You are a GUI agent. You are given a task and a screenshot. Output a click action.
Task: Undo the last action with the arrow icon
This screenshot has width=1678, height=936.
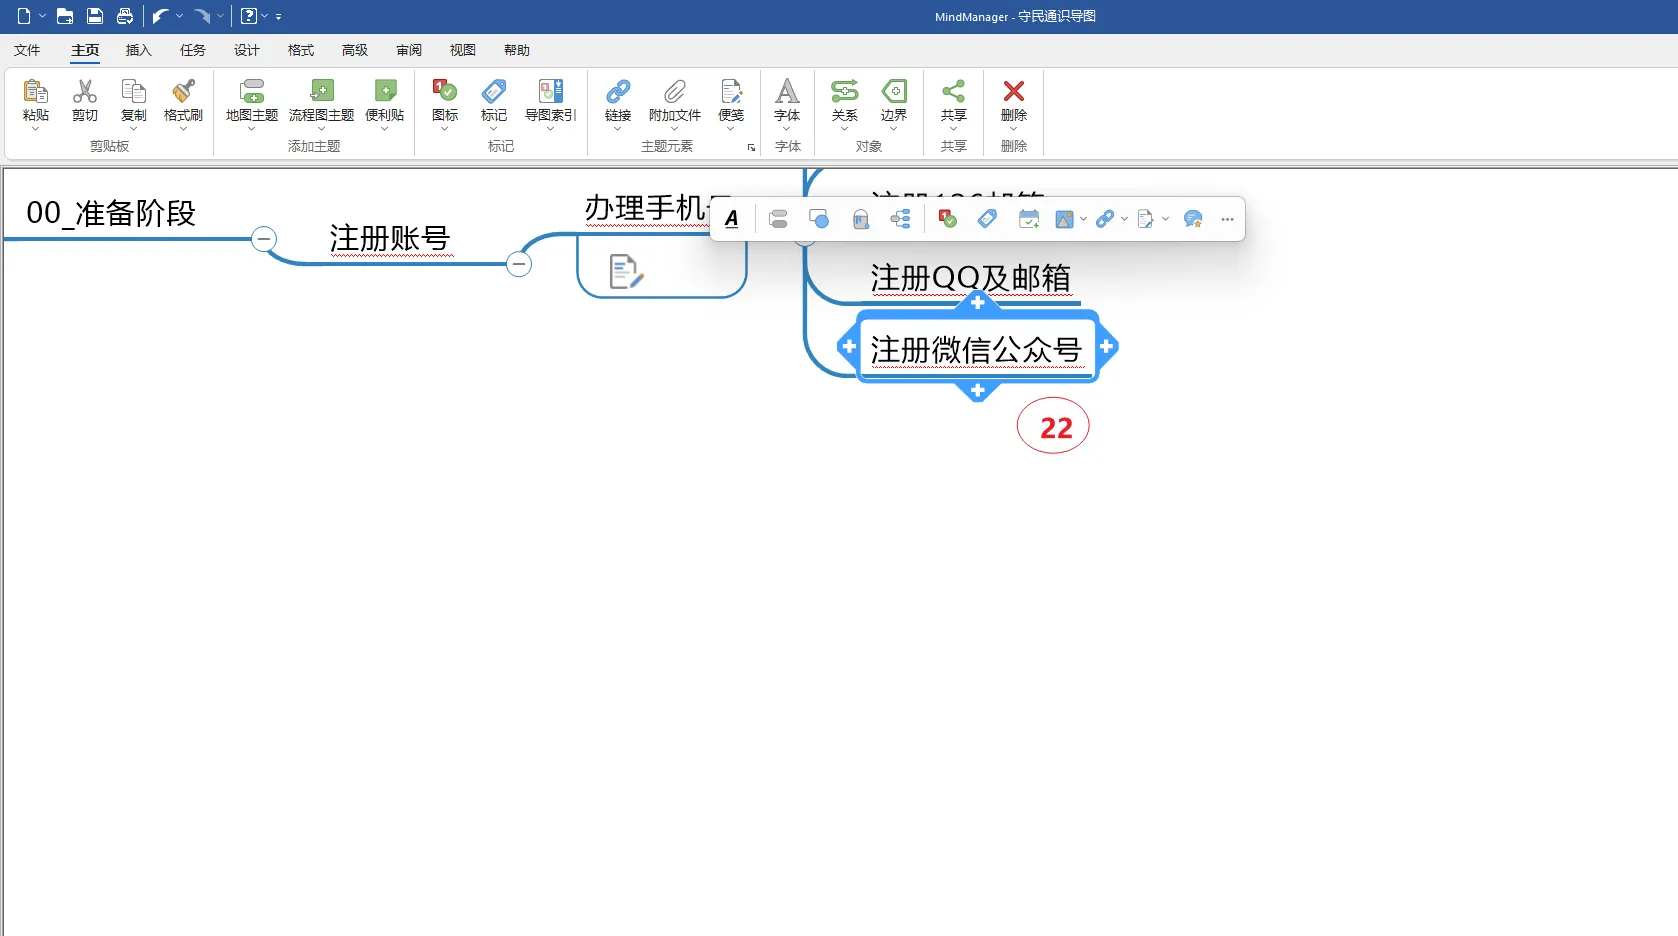tap(160, 16)
